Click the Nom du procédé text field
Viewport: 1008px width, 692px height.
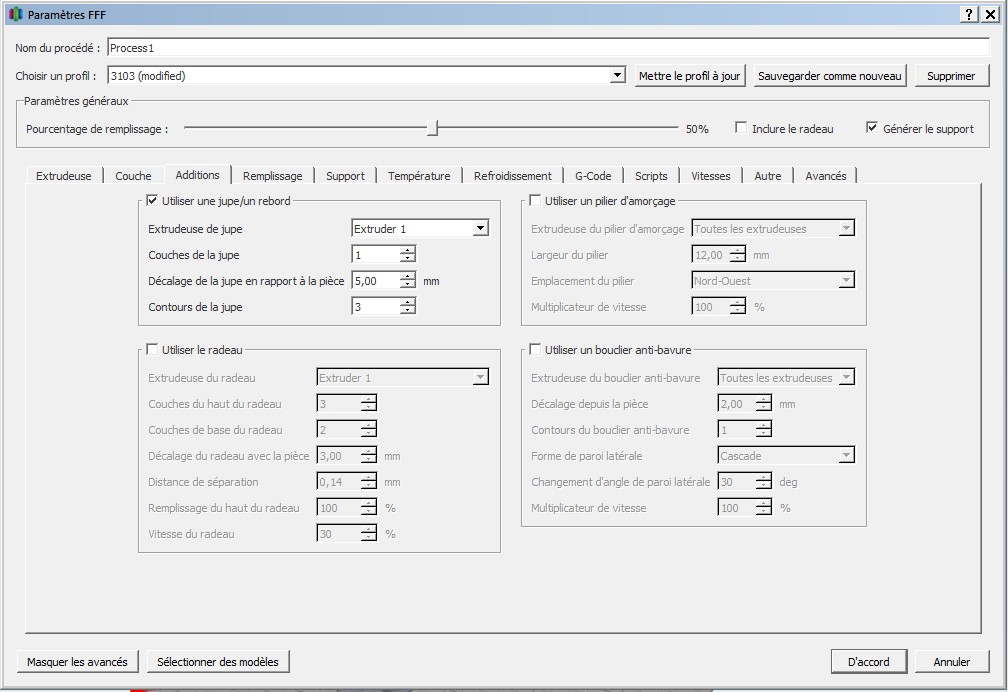[547, 48]
